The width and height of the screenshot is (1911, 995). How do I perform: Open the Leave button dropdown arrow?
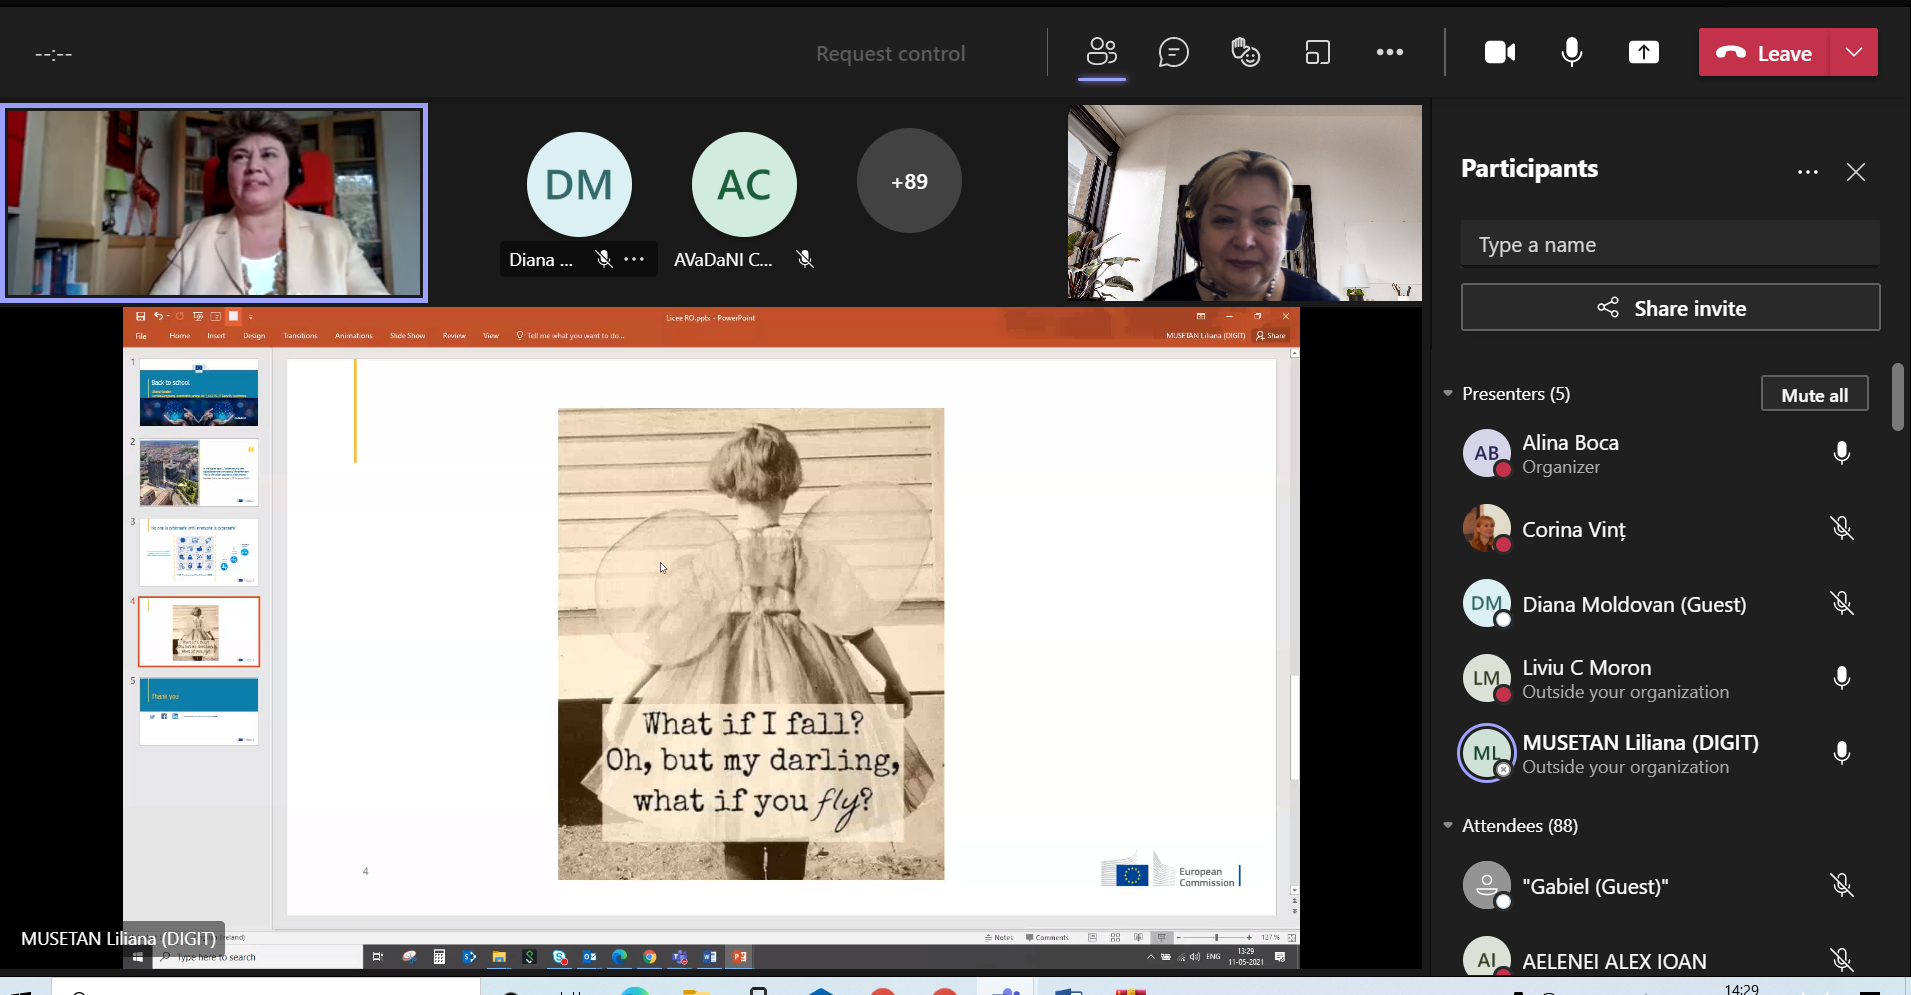point(1853,52)
